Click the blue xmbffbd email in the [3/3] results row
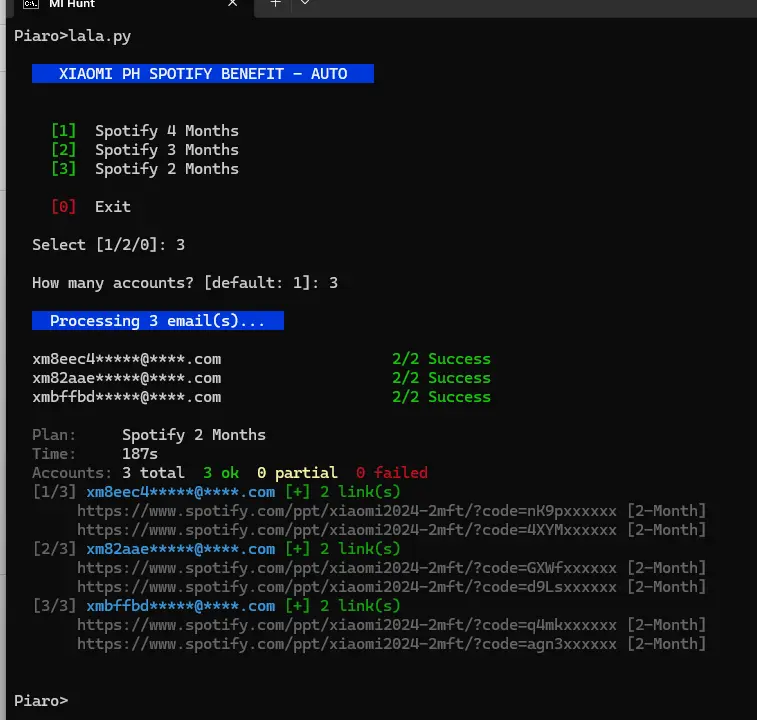Screen dimensions: 757x720 181,606
